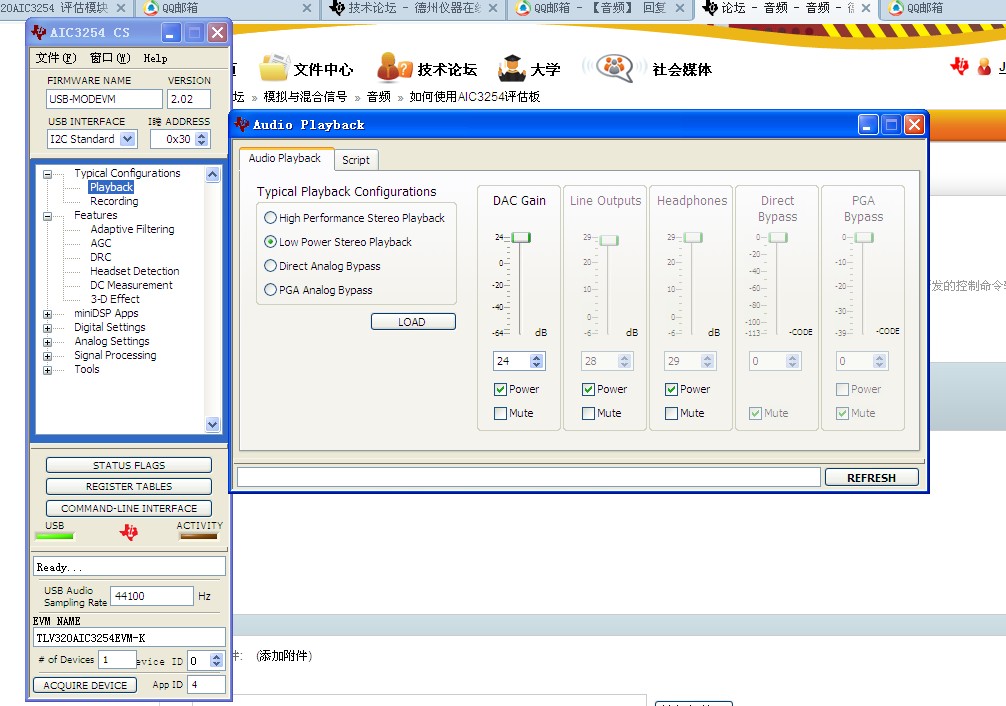Click ACQUIRE DEVICE button
The width and height of the screenshot is (1006, 706).
point(85,685)
